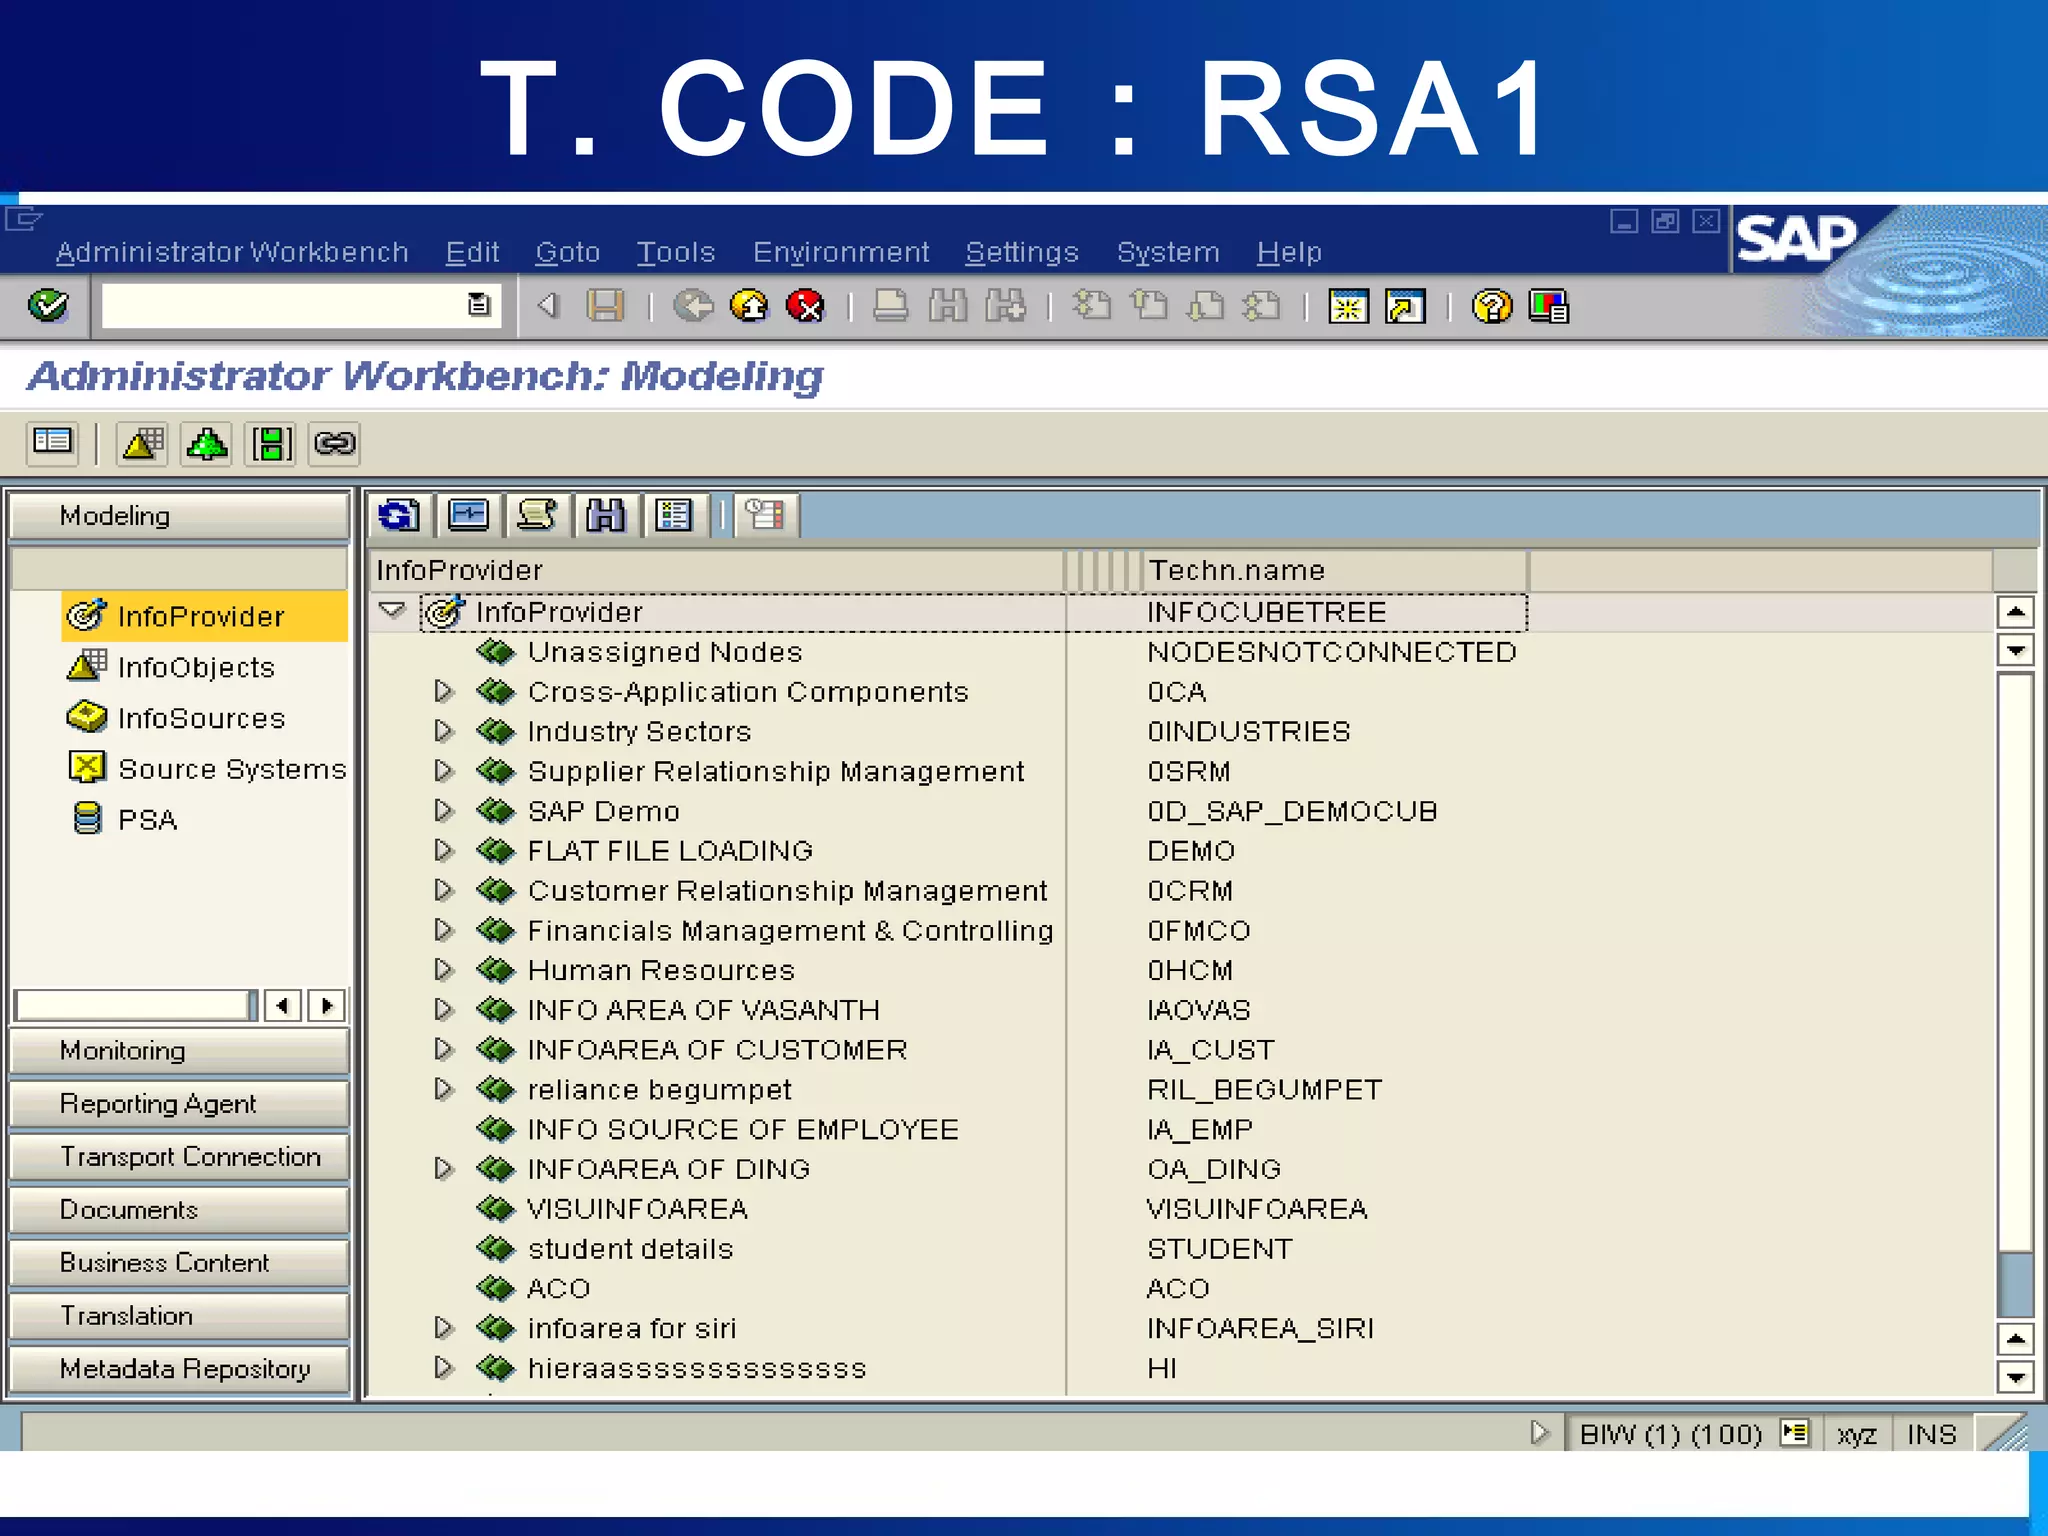Click the Monitoring button

180,1051
